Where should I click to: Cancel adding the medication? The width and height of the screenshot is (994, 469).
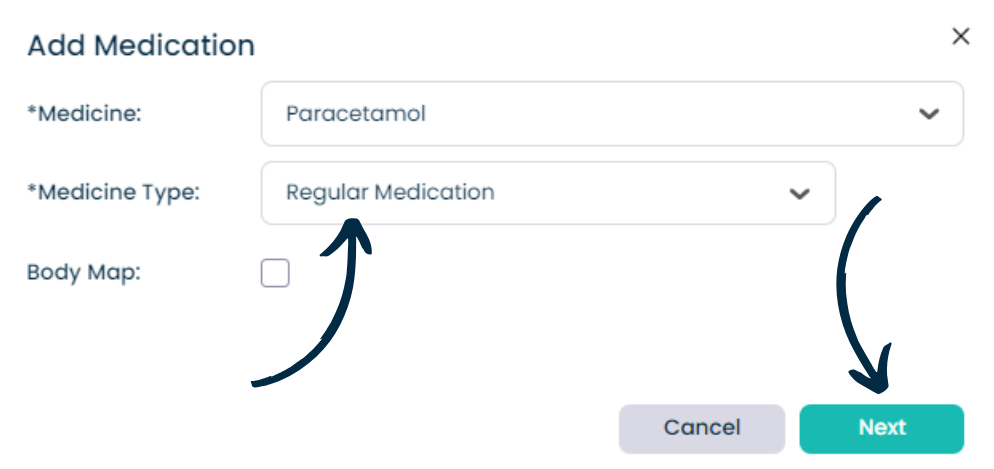[702, 428]
